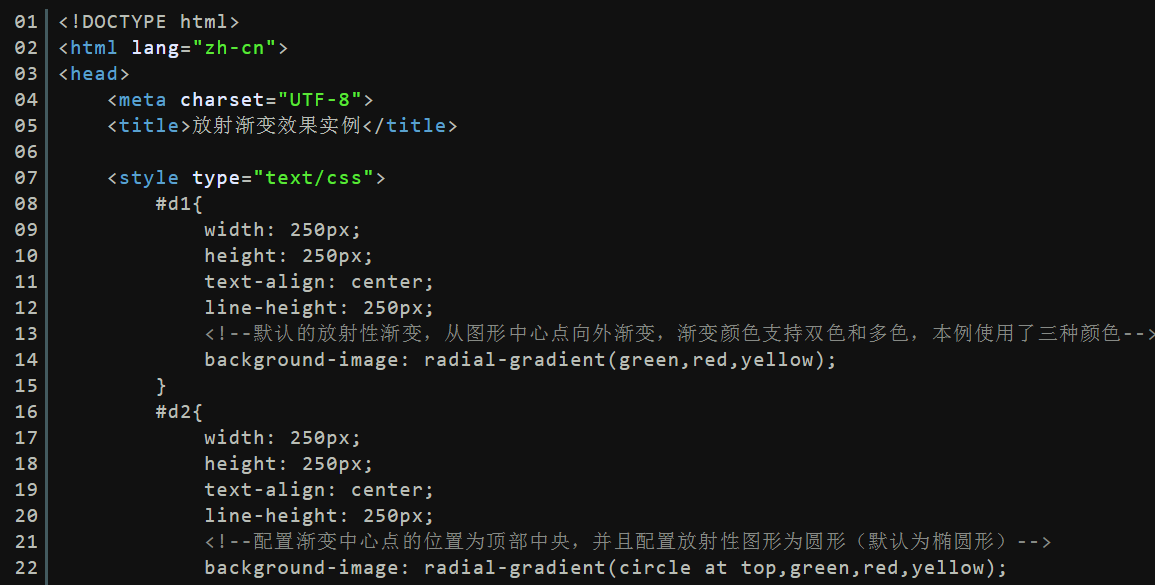Click the meta tag name on line 04
Viewport: 1155px width, 585px height.
(143, 99)
